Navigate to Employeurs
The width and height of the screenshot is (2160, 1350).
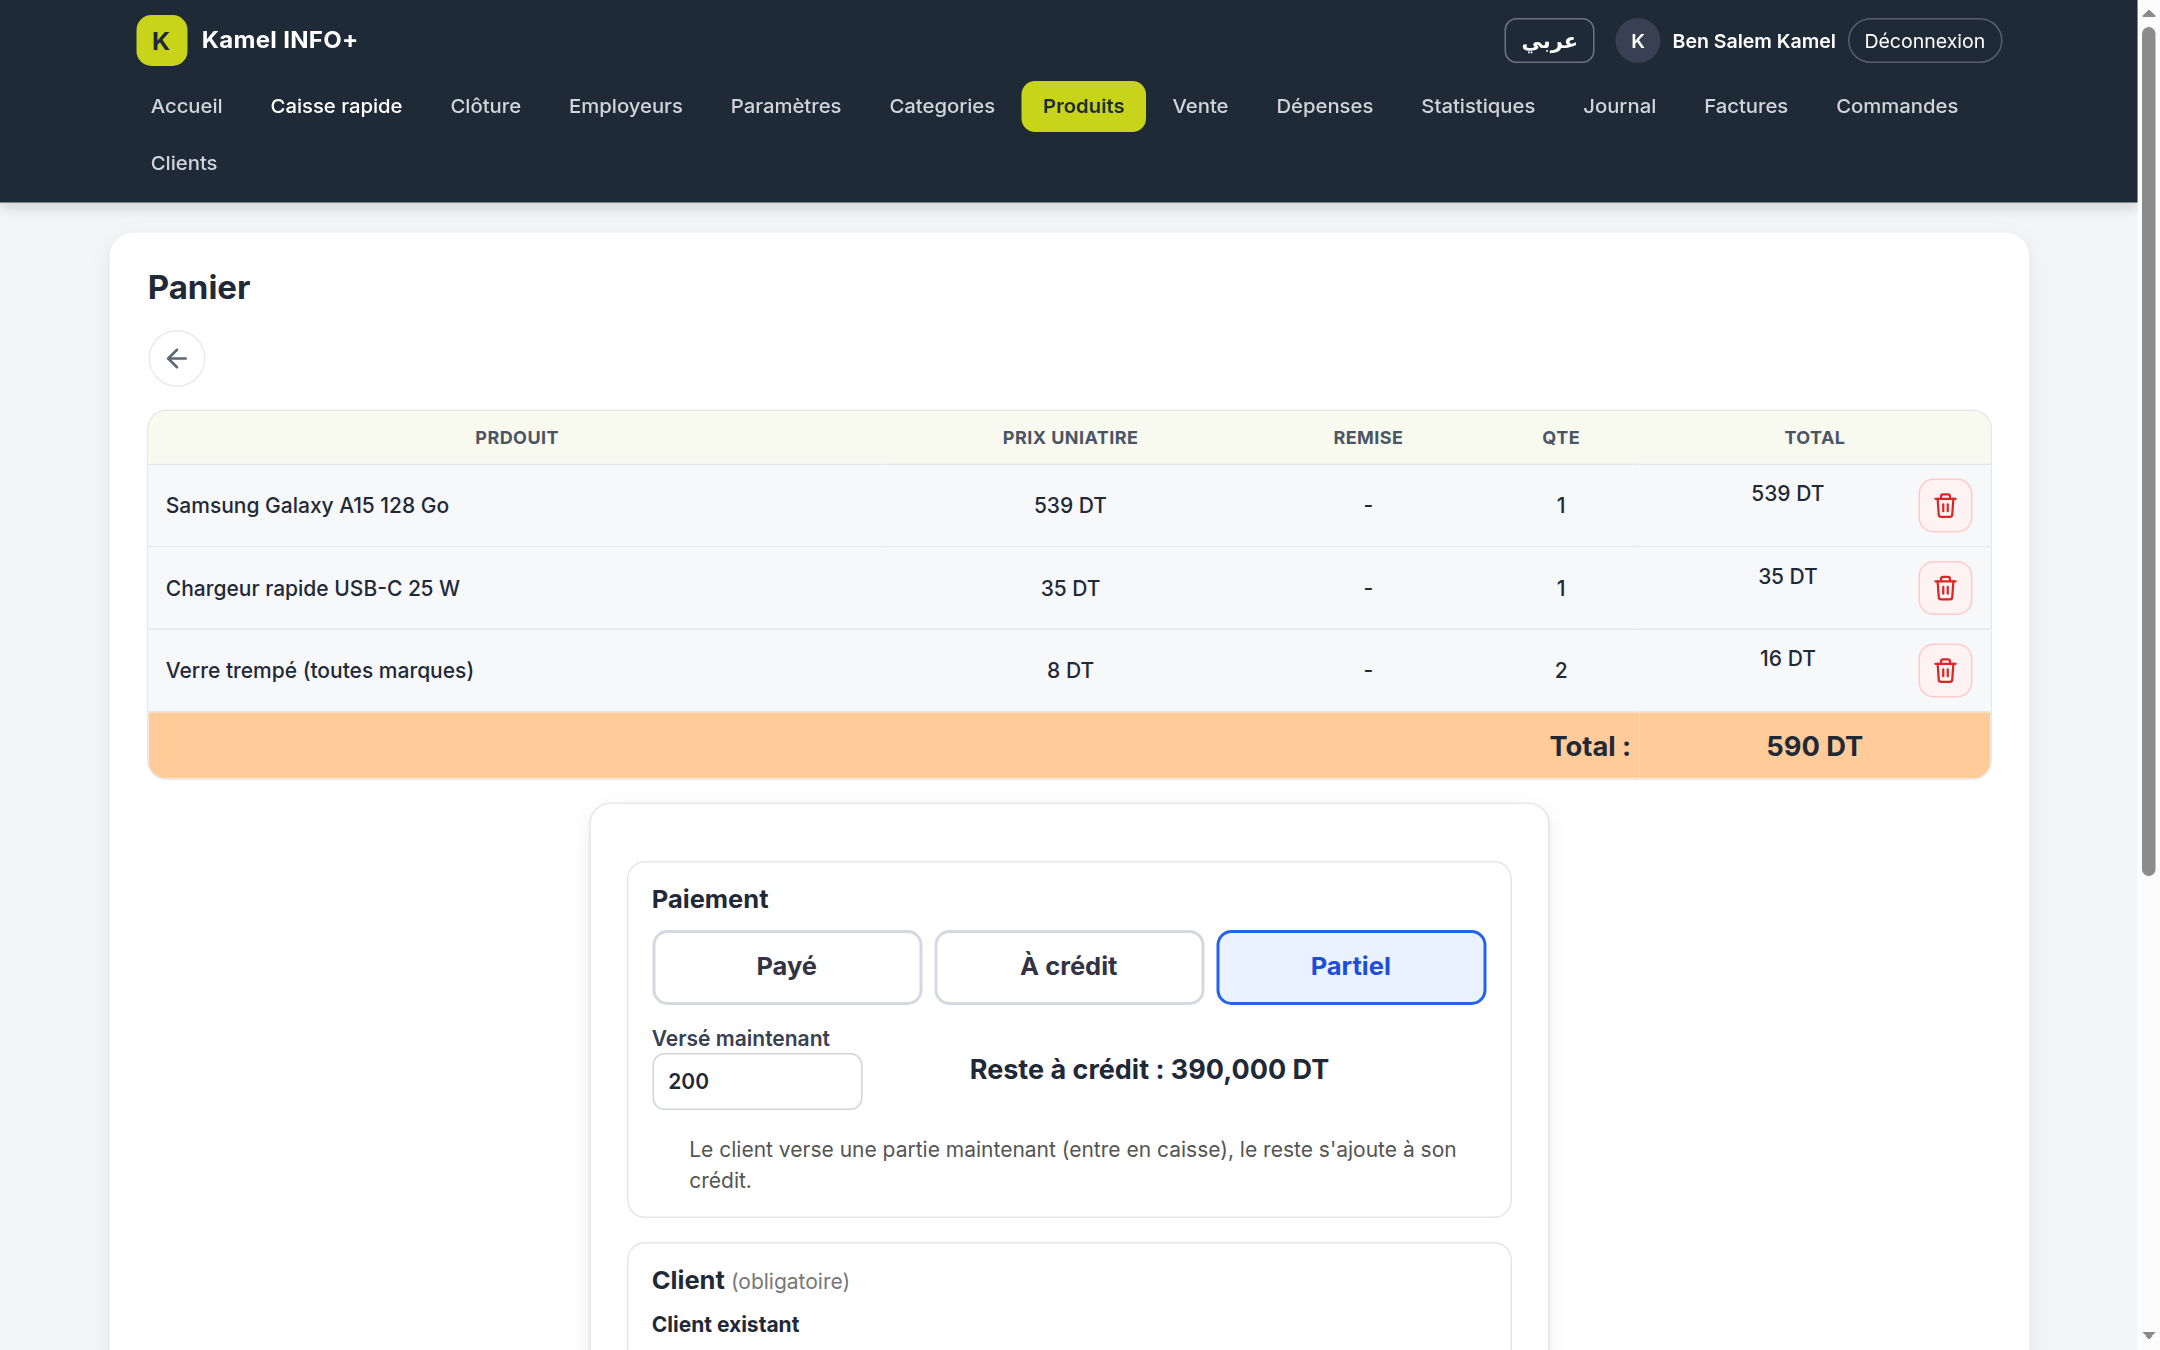[626, 106]
